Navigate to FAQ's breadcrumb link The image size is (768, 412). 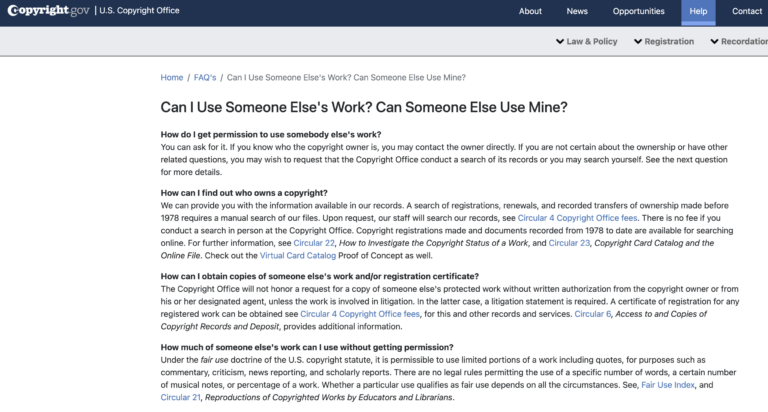(205, 78)
